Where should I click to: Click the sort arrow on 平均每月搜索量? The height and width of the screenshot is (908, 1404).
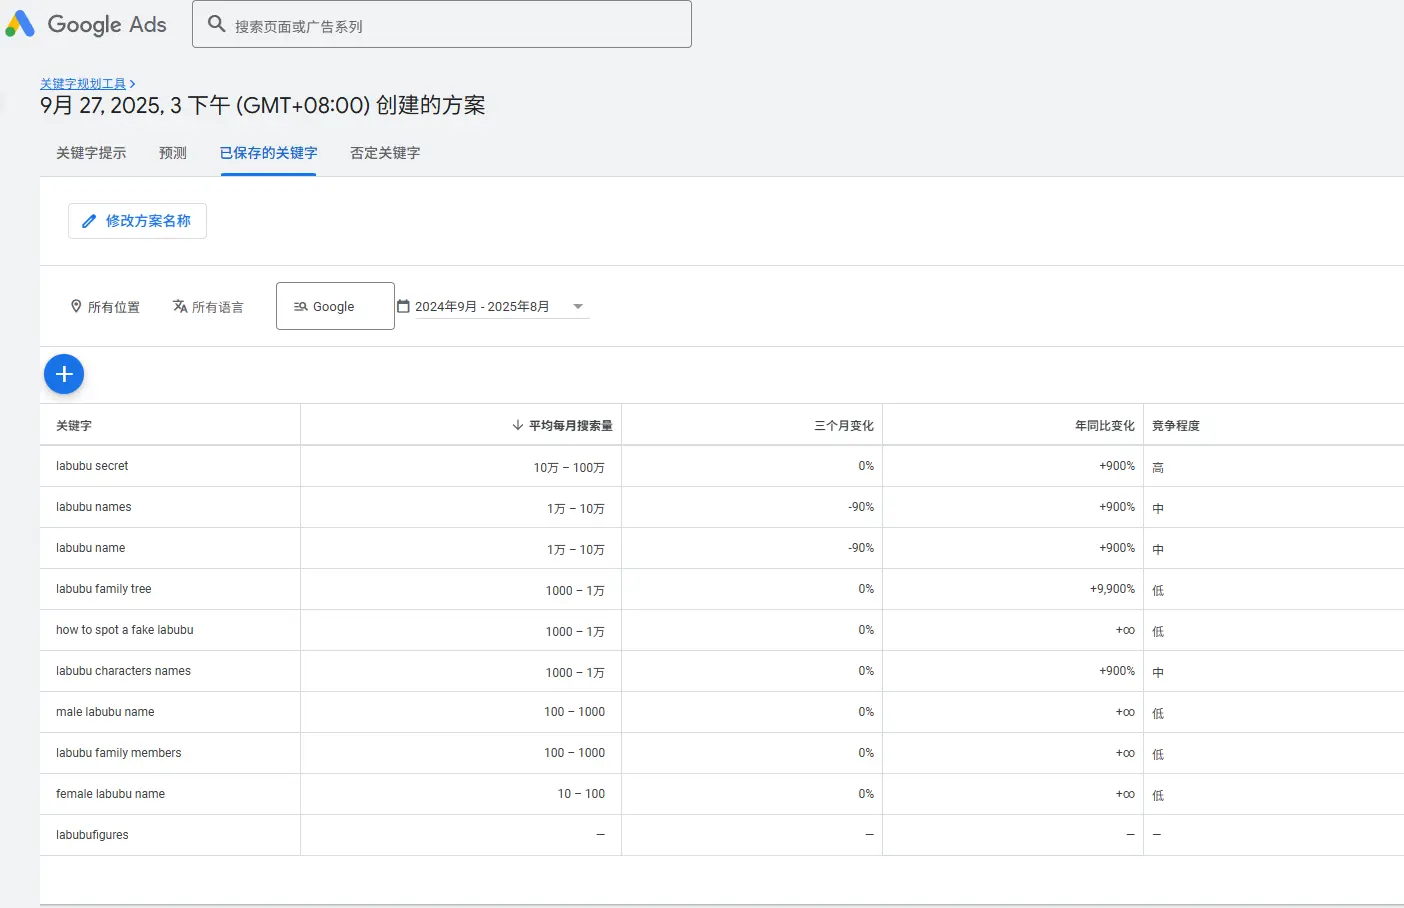click(517, 425)
